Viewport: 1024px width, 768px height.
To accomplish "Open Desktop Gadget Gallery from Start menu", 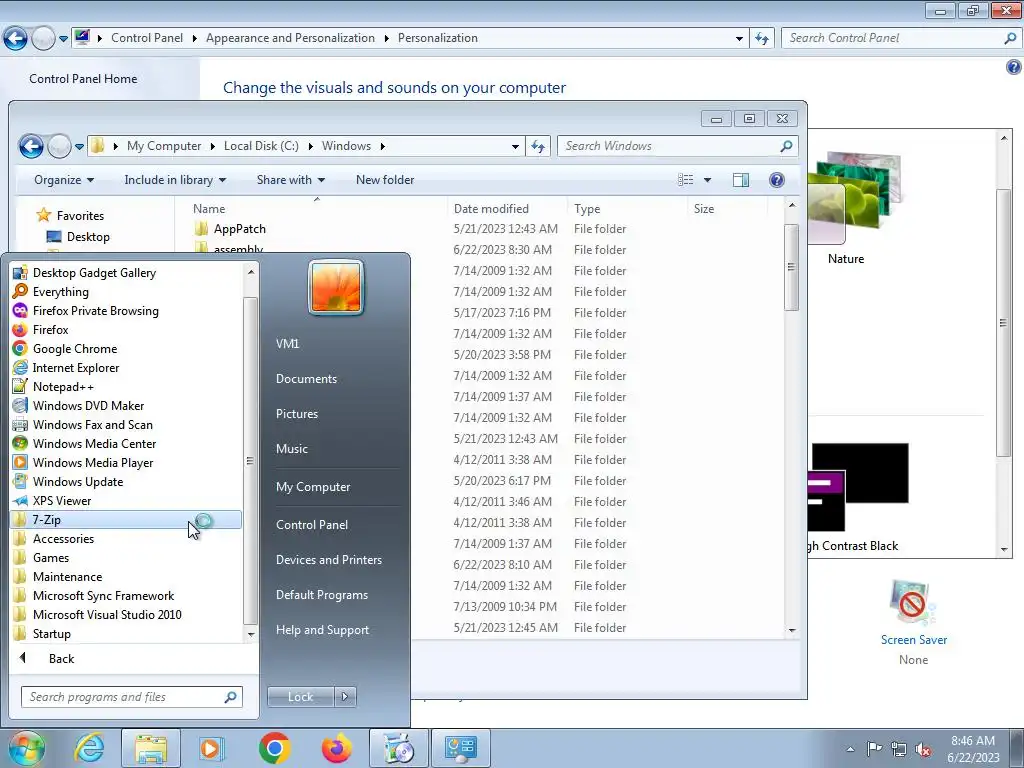I will [94, 273].
